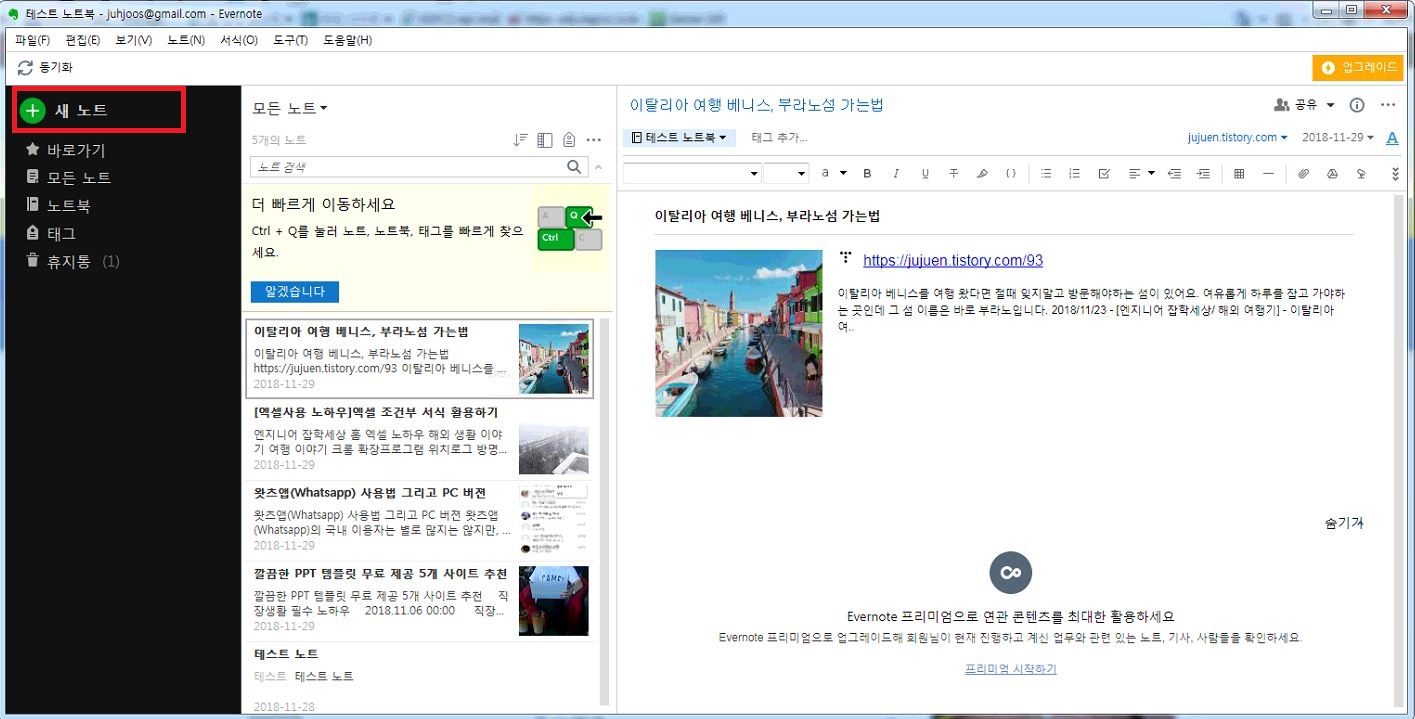Insert a horizontal rule line

point(1268,173)
